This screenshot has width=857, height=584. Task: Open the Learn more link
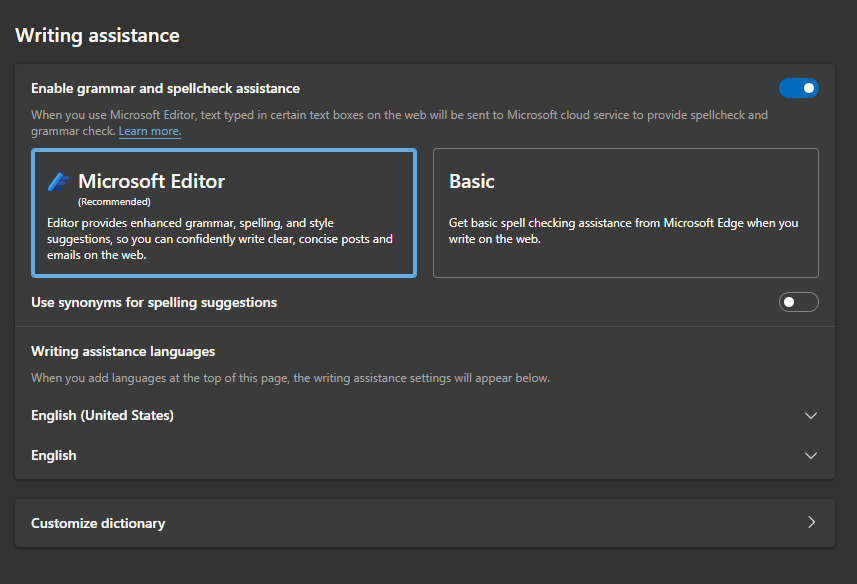tap(150, 131)
